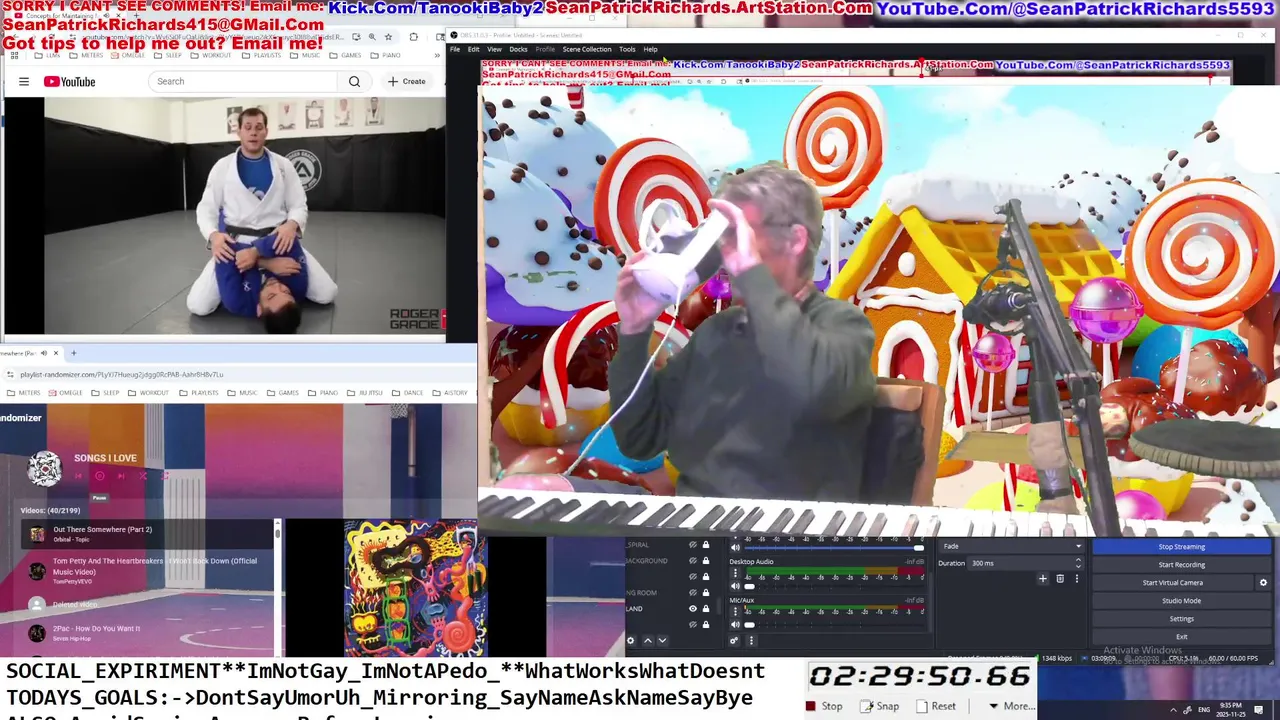Move selected source down in OBS
Image resolution: width=1280 pixels, height=720 pixels.
pos(662,640)
